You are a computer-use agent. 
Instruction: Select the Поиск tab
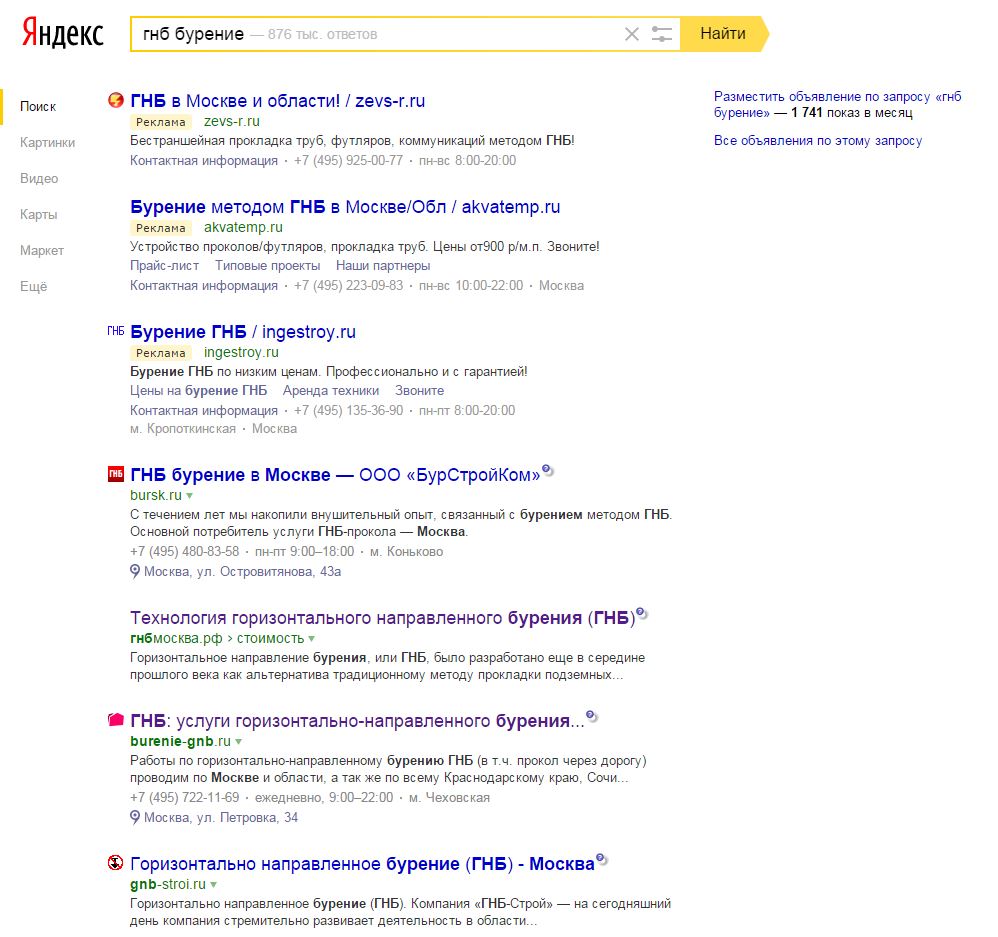[38, 106]
